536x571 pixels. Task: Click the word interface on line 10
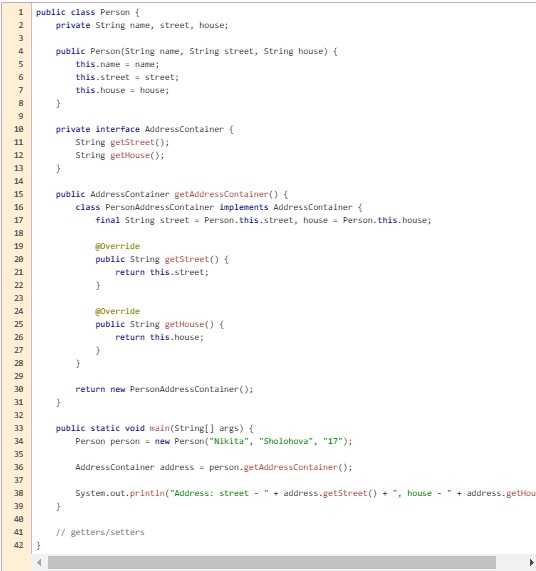pos(118,129)
